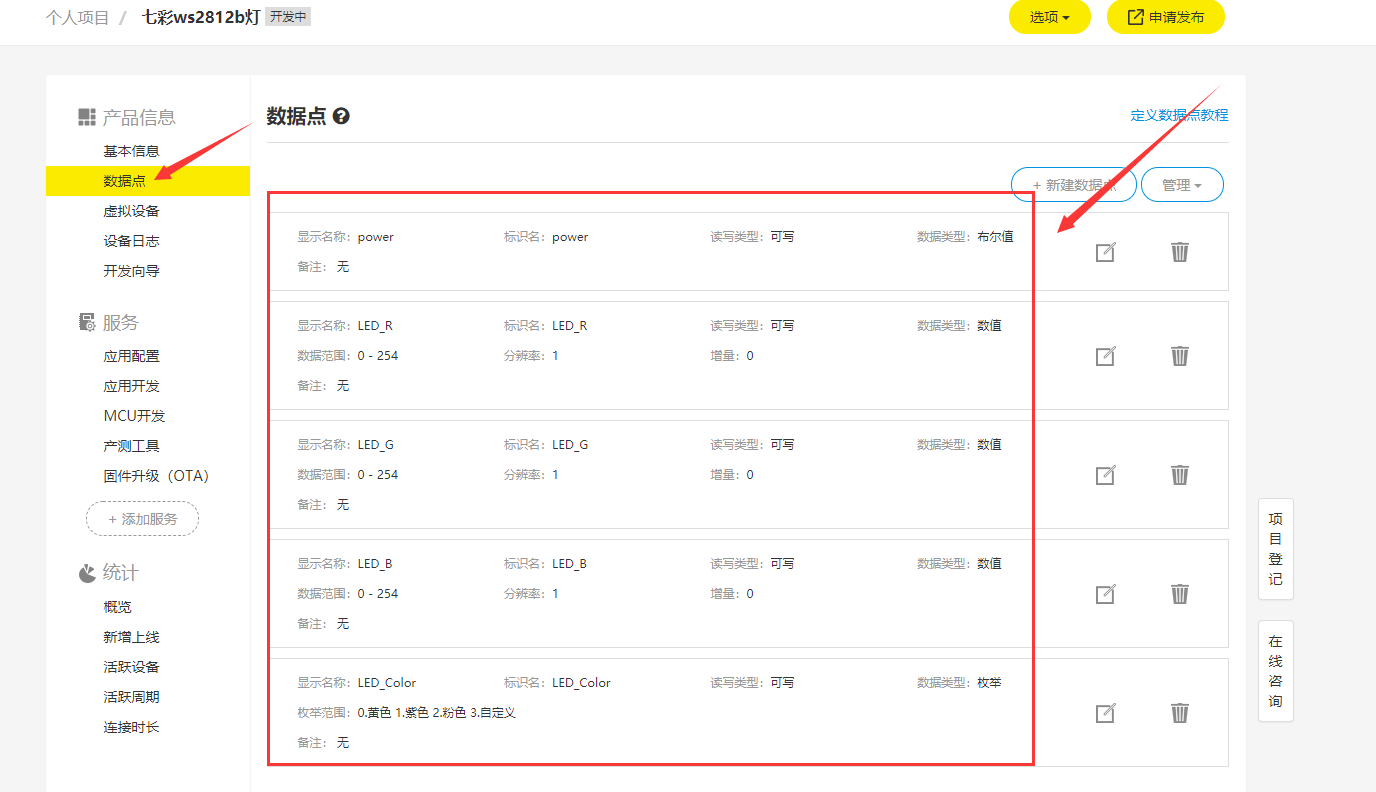Click the help icon beside 数据点 heading

pos(341,116)
